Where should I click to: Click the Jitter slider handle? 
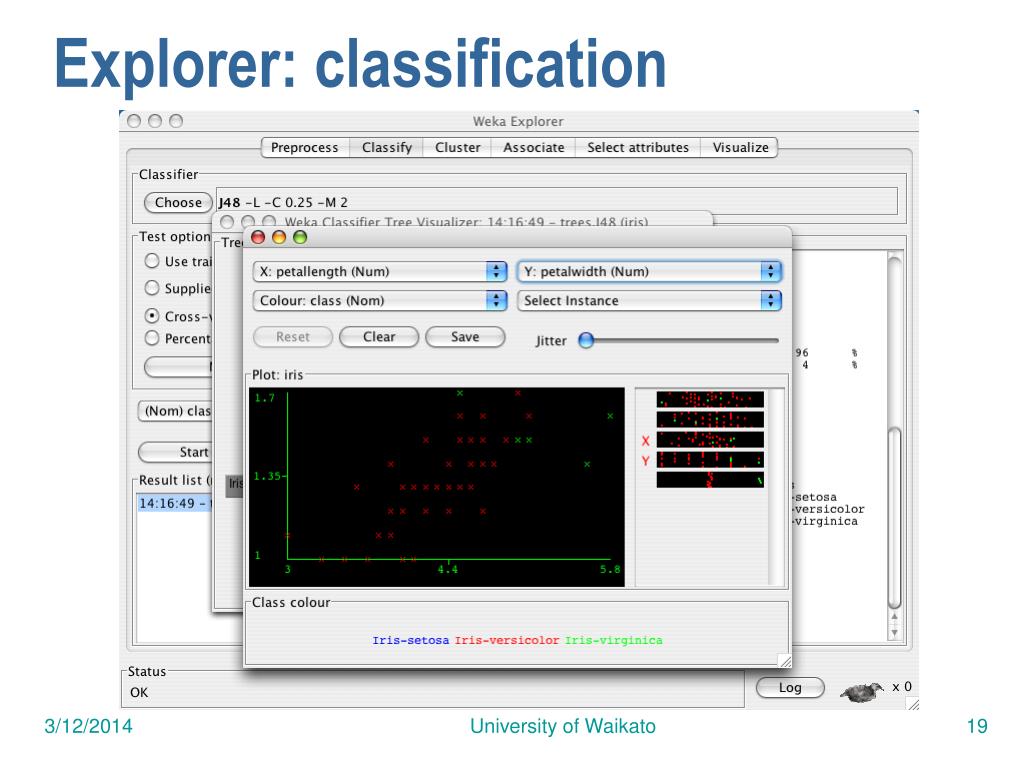pos(586,340)
